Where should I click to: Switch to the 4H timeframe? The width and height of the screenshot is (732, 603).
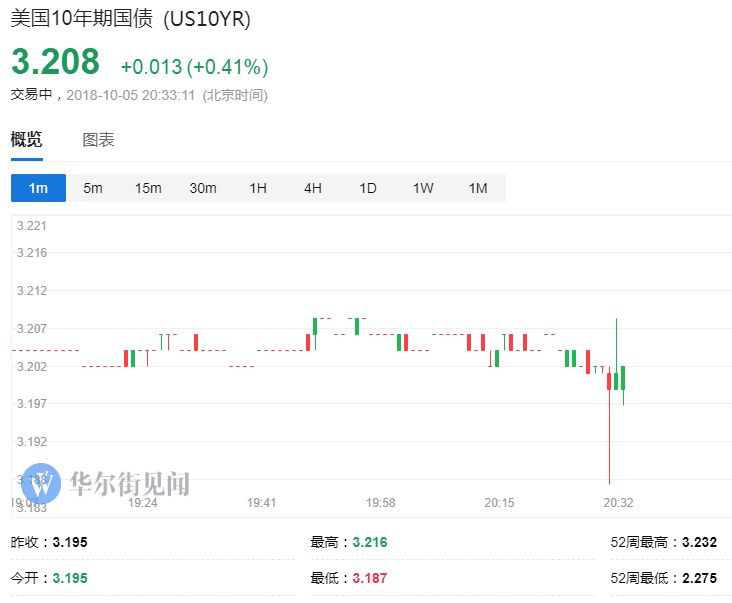(x=313, y=188)
